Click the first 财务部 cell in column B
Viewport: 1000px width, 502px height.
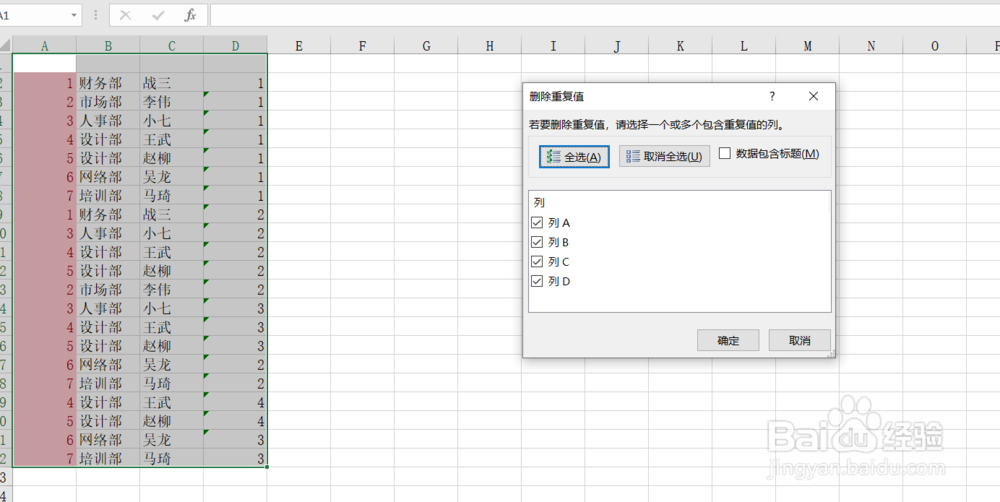[108, 82]
